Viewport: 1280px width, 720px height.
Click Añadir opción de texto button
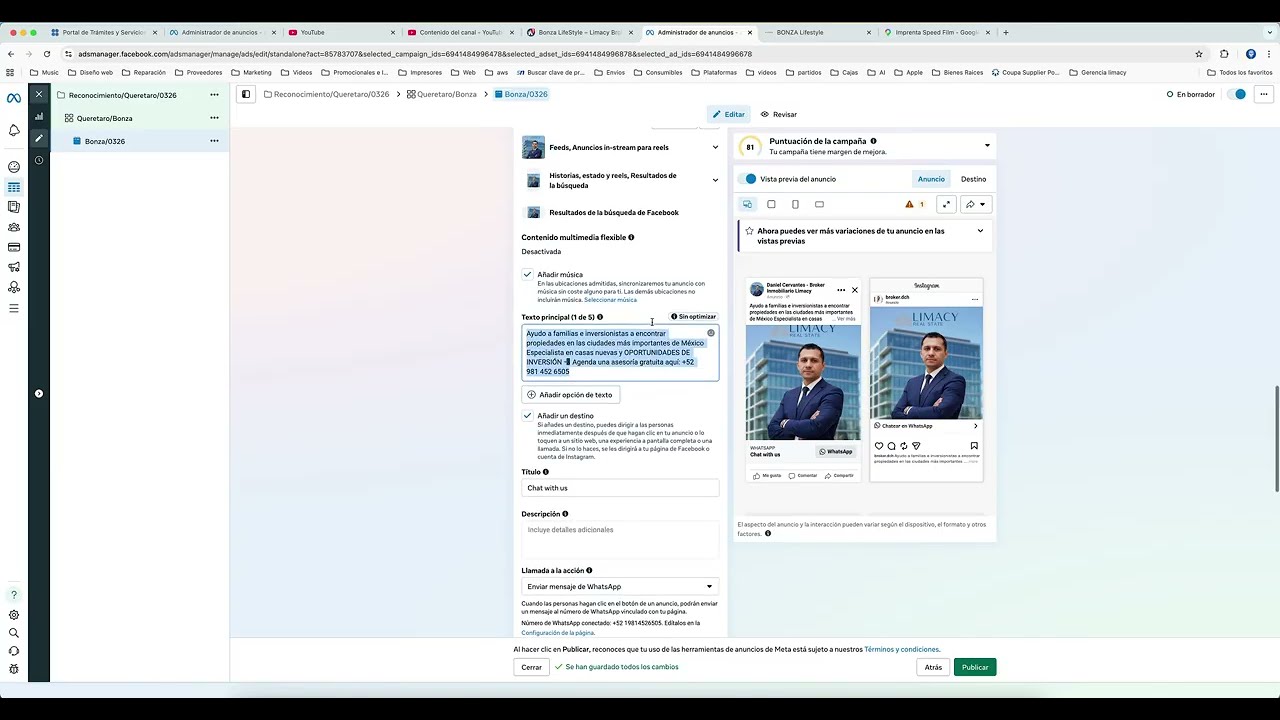click(570, 395)
